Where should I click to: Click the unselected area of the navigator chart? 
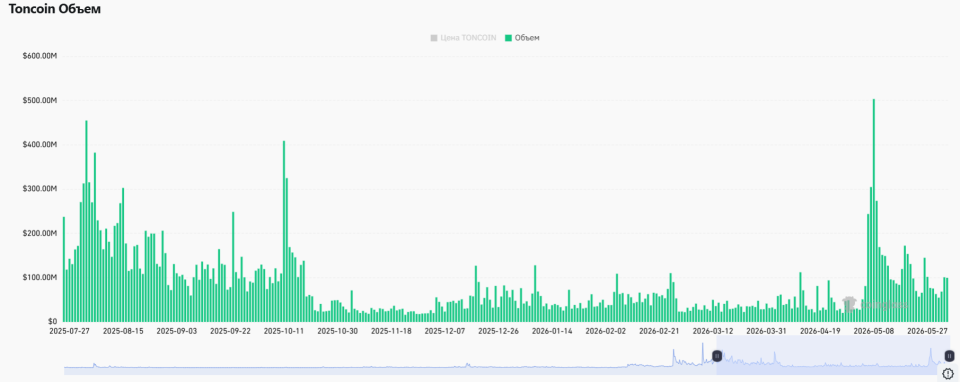390,355
